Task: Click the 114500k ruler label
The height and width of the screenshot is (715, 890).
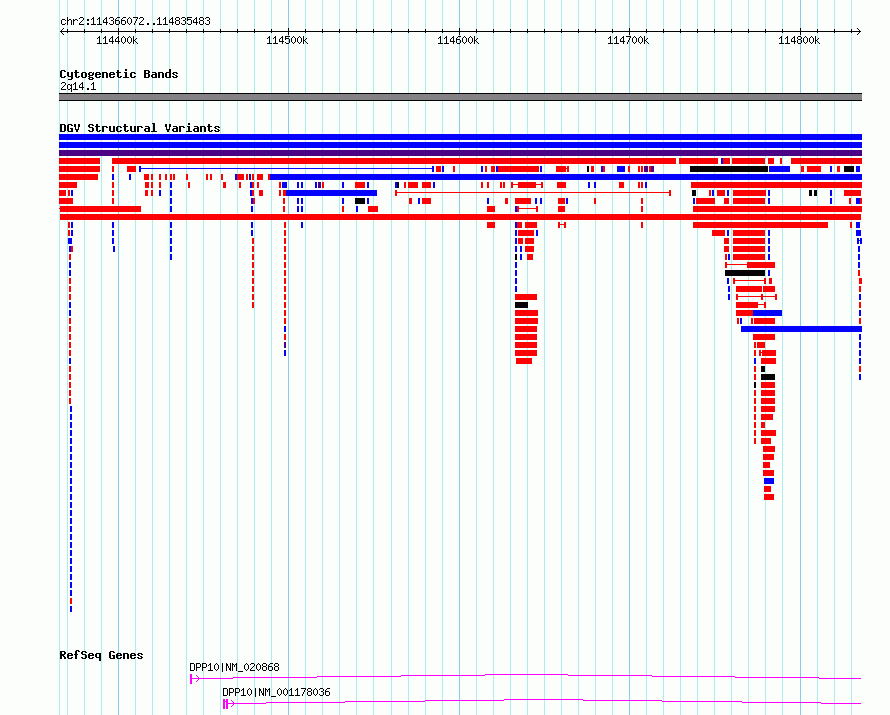Action: [x=287, y=40]
